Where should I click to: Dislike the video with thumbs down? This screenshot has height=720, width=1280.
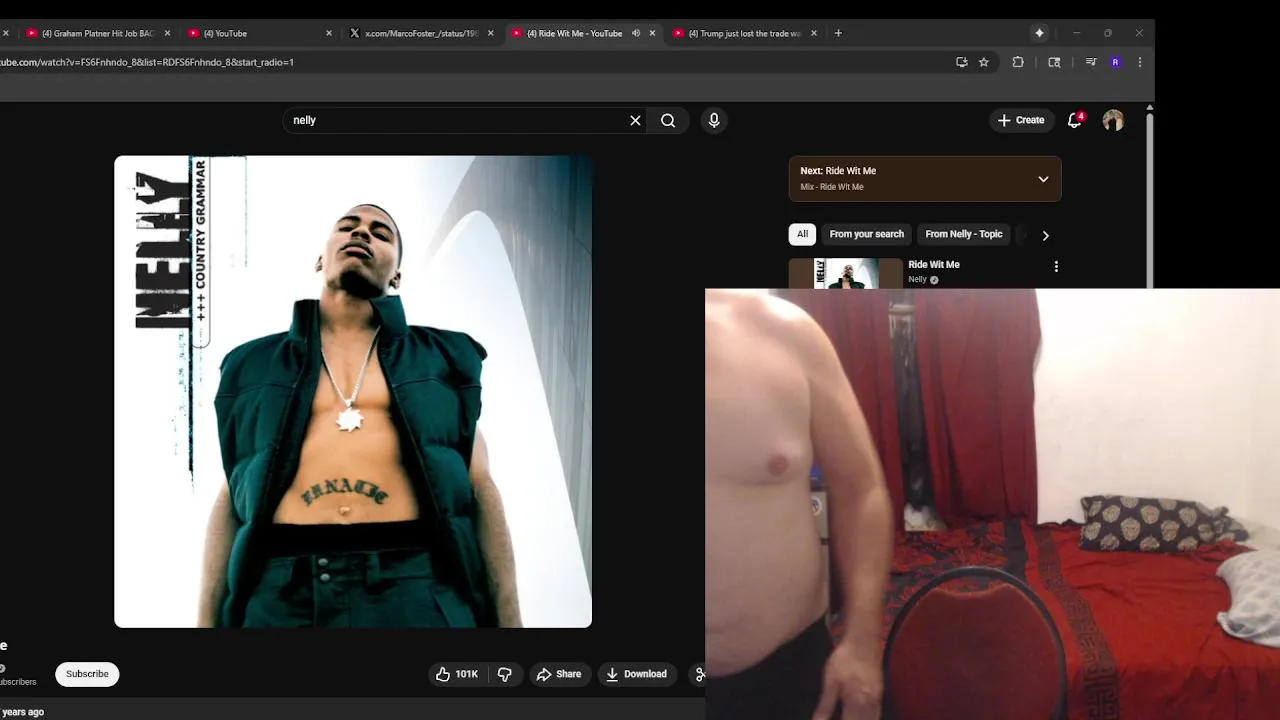coord(505,674)
